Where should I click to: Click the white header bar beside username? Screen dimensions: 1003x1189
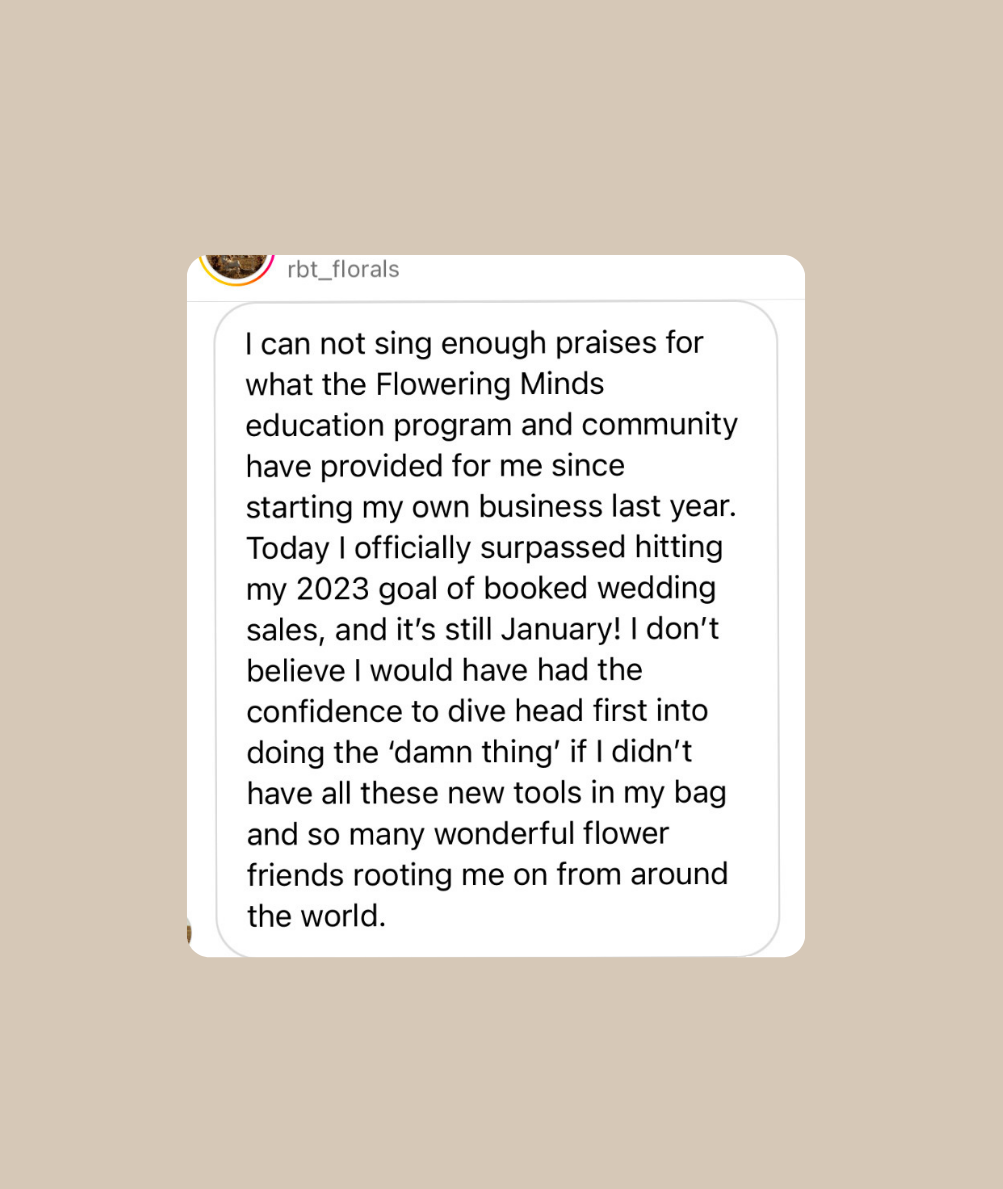599,276
